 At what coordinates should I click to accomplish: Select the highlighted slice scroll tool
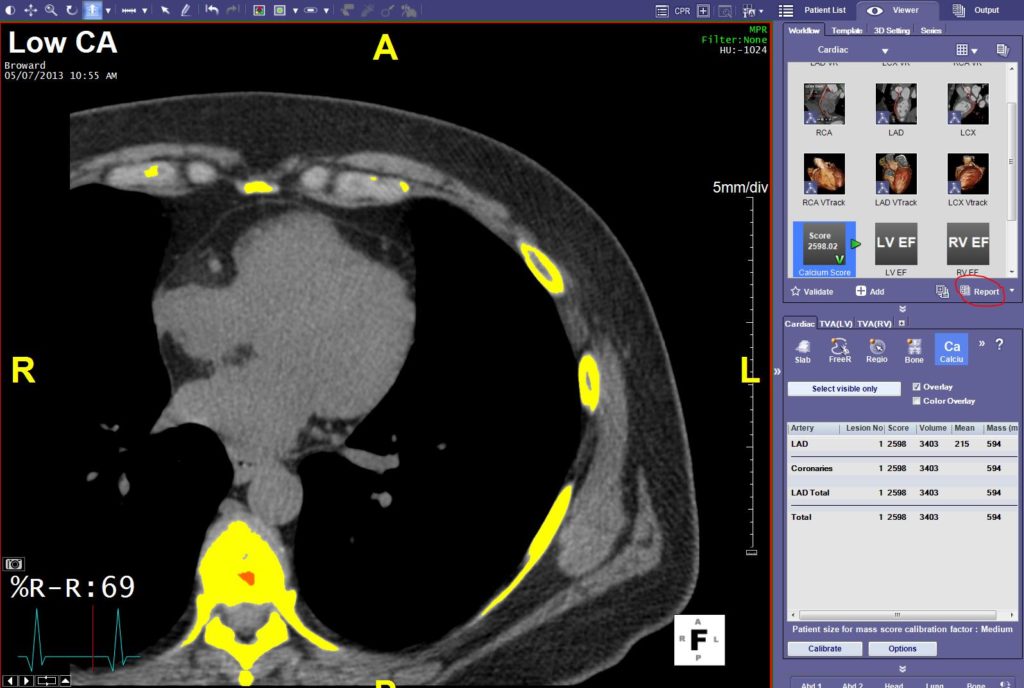(92, 10)
